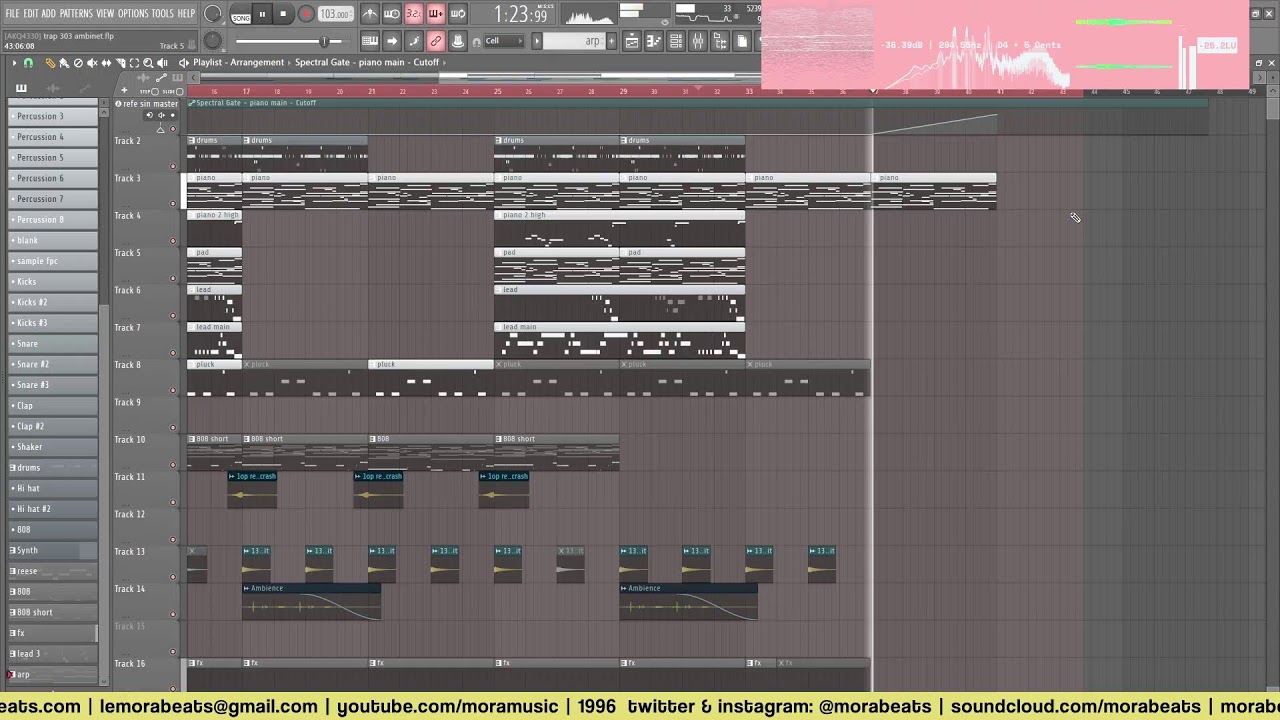Select the Slip tool

point(106,63)
